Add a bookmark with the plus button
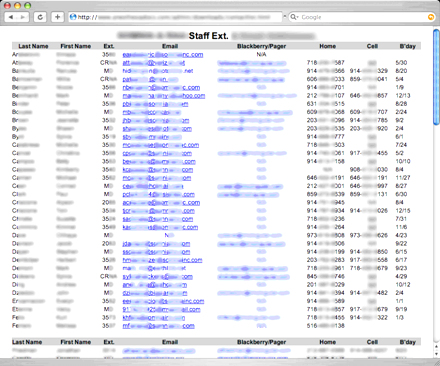 [57, 17]
